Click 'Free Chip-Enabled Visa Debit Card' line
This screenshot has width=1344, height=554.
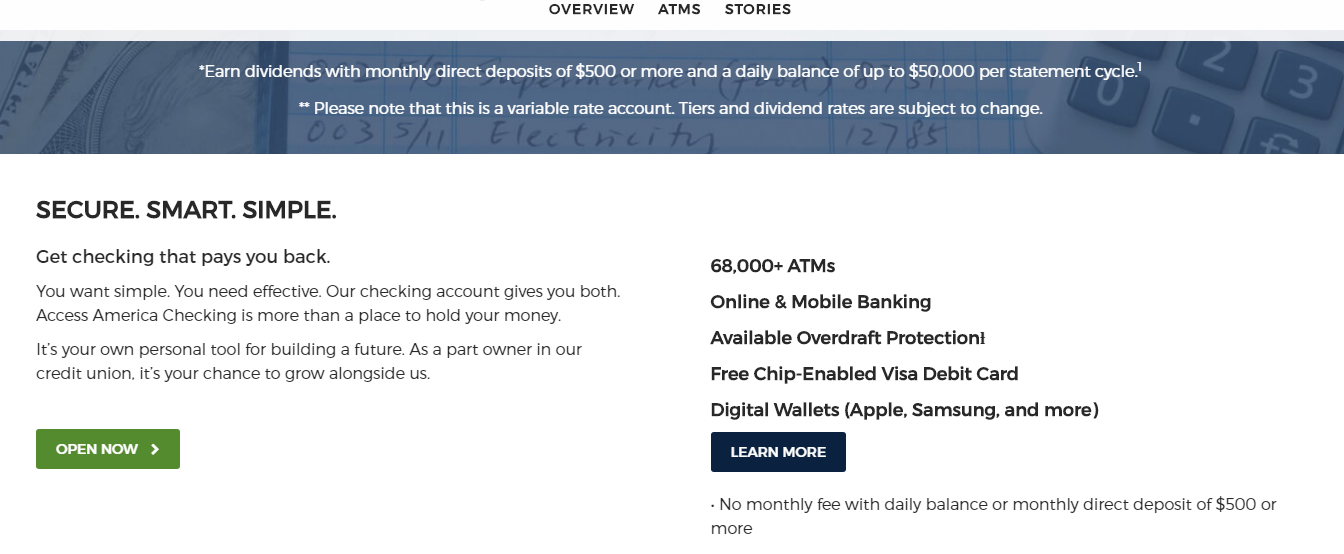click(x=864, y=374)
